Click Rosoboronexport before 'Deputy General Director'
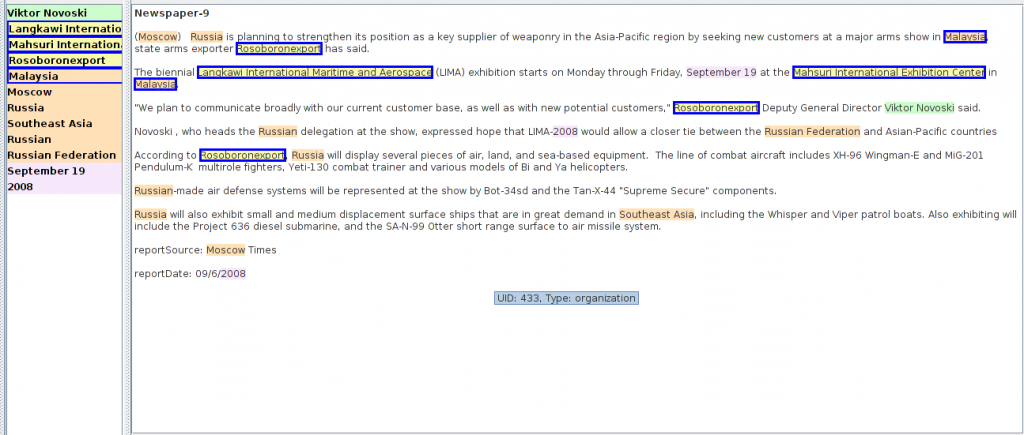 [716, 108]
